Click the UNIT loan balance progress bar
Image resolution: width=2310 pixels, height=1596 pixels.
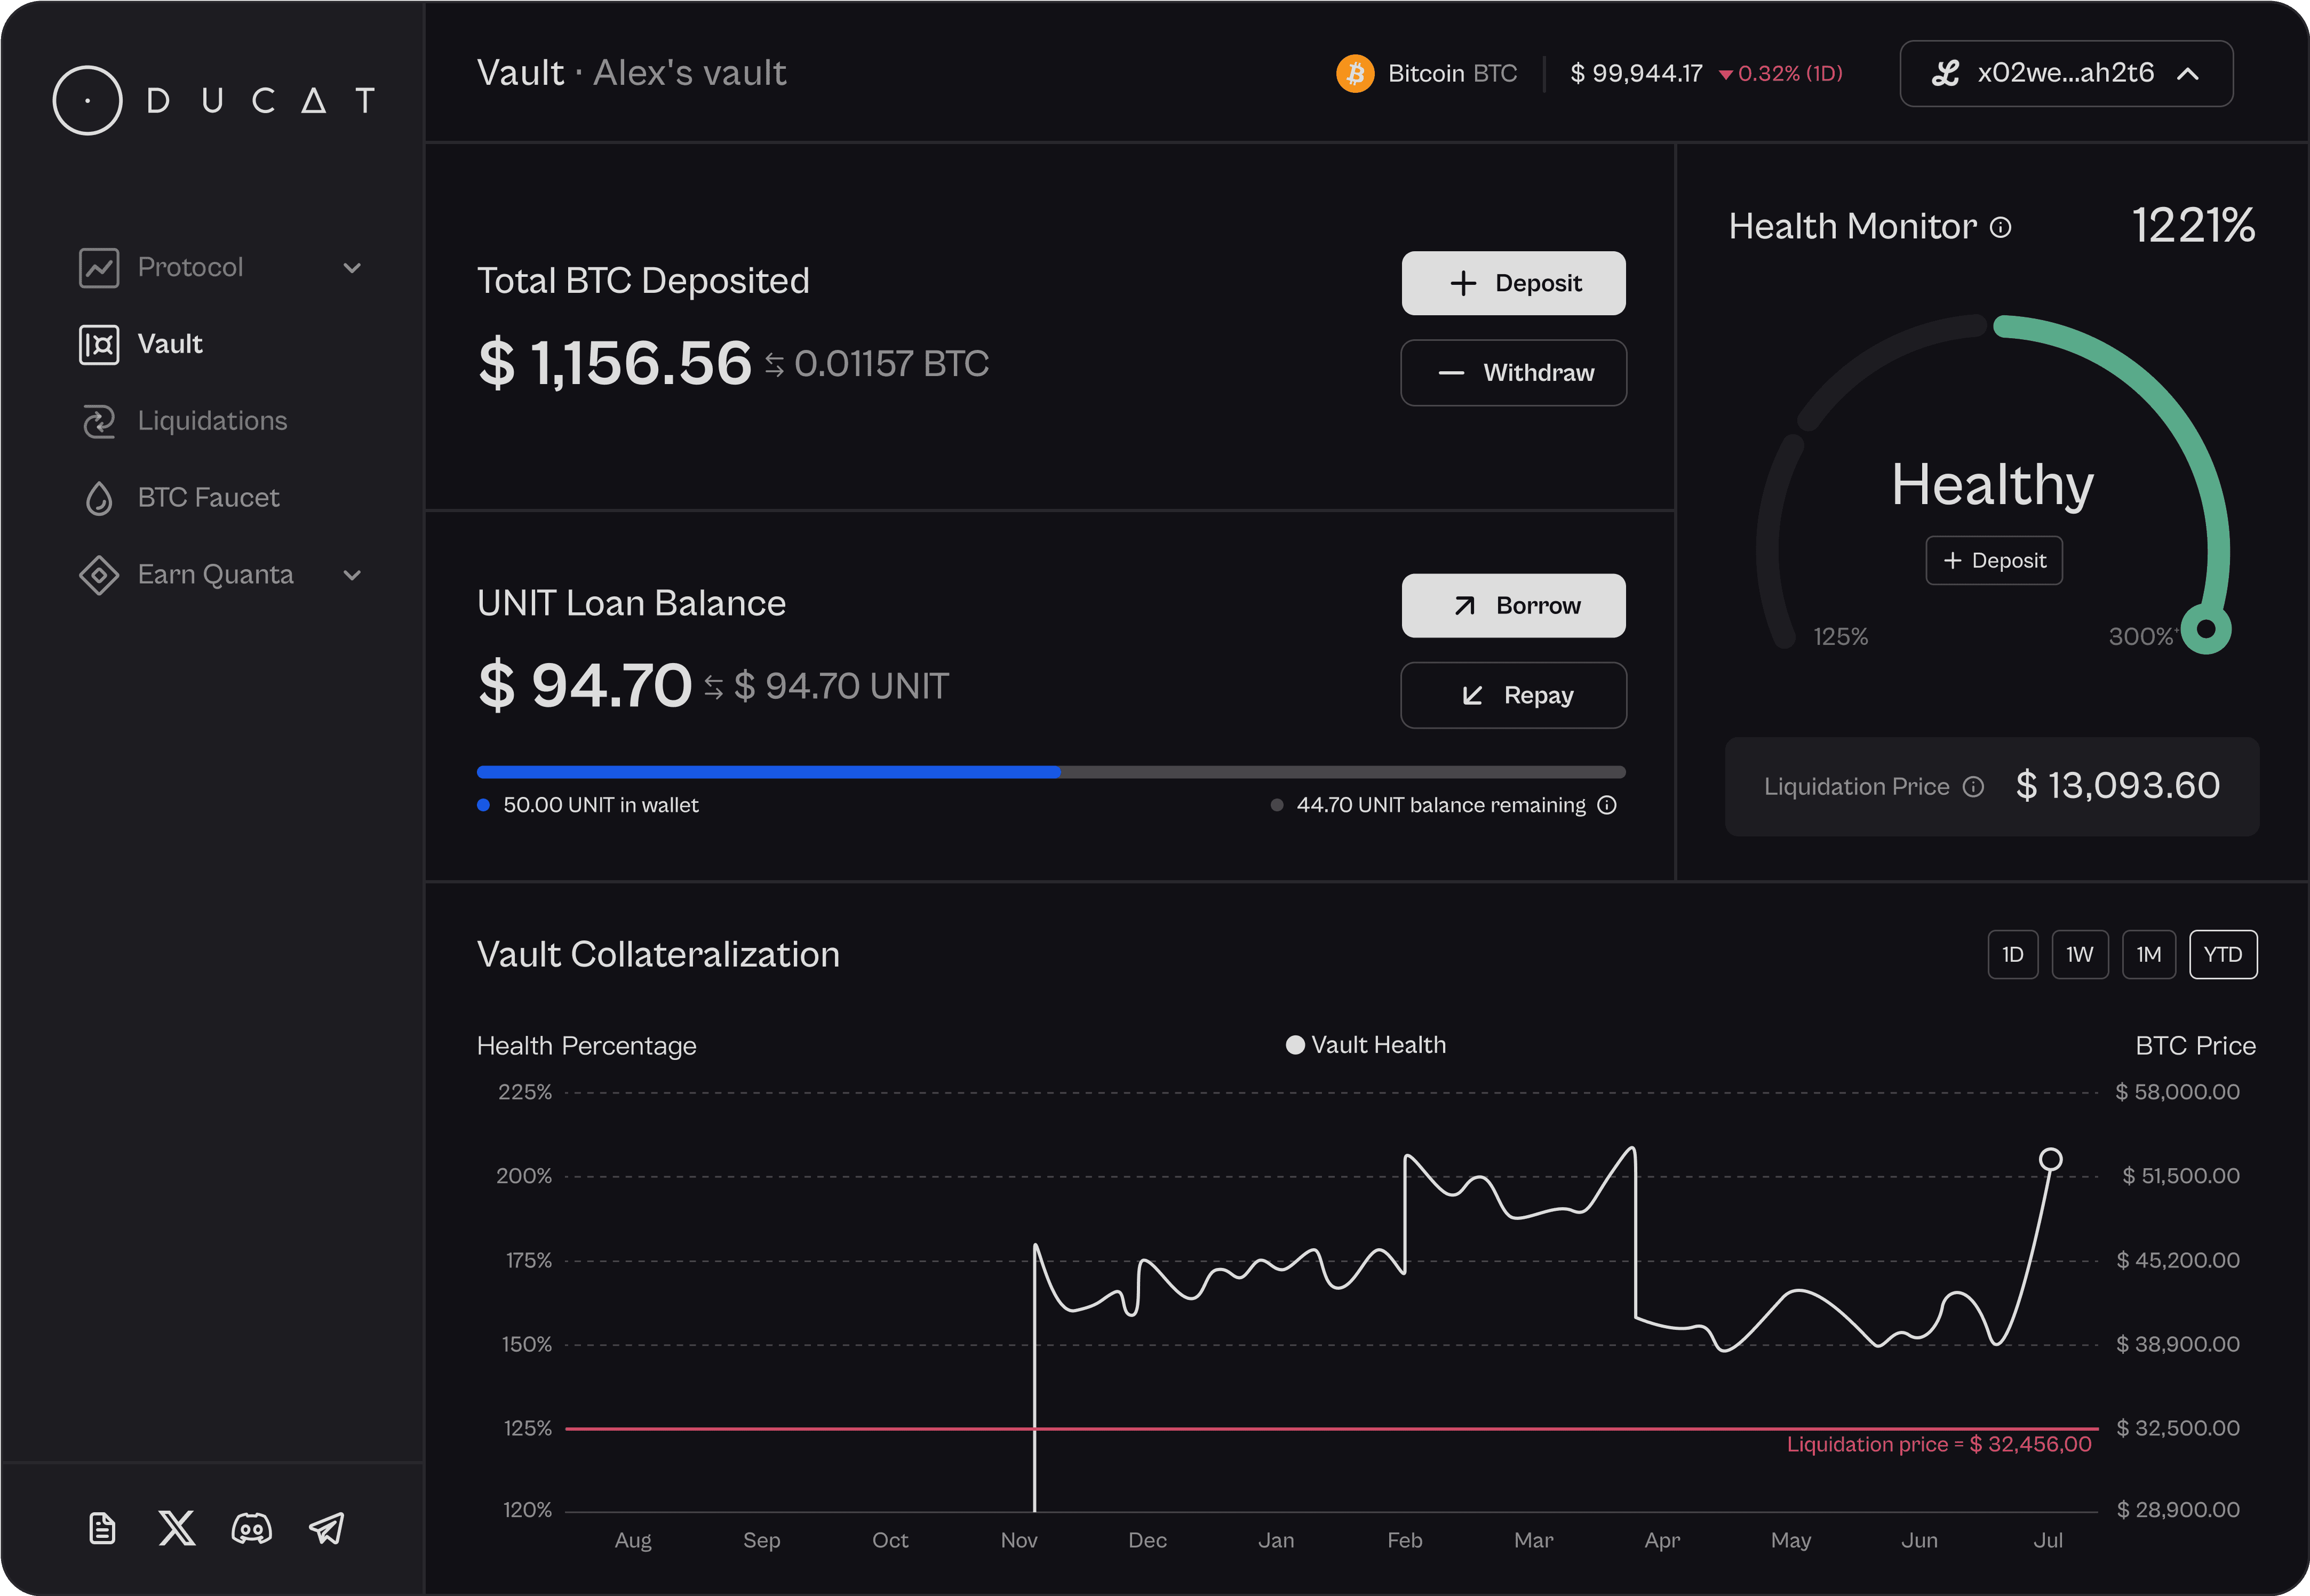(x=1050, y=771)
